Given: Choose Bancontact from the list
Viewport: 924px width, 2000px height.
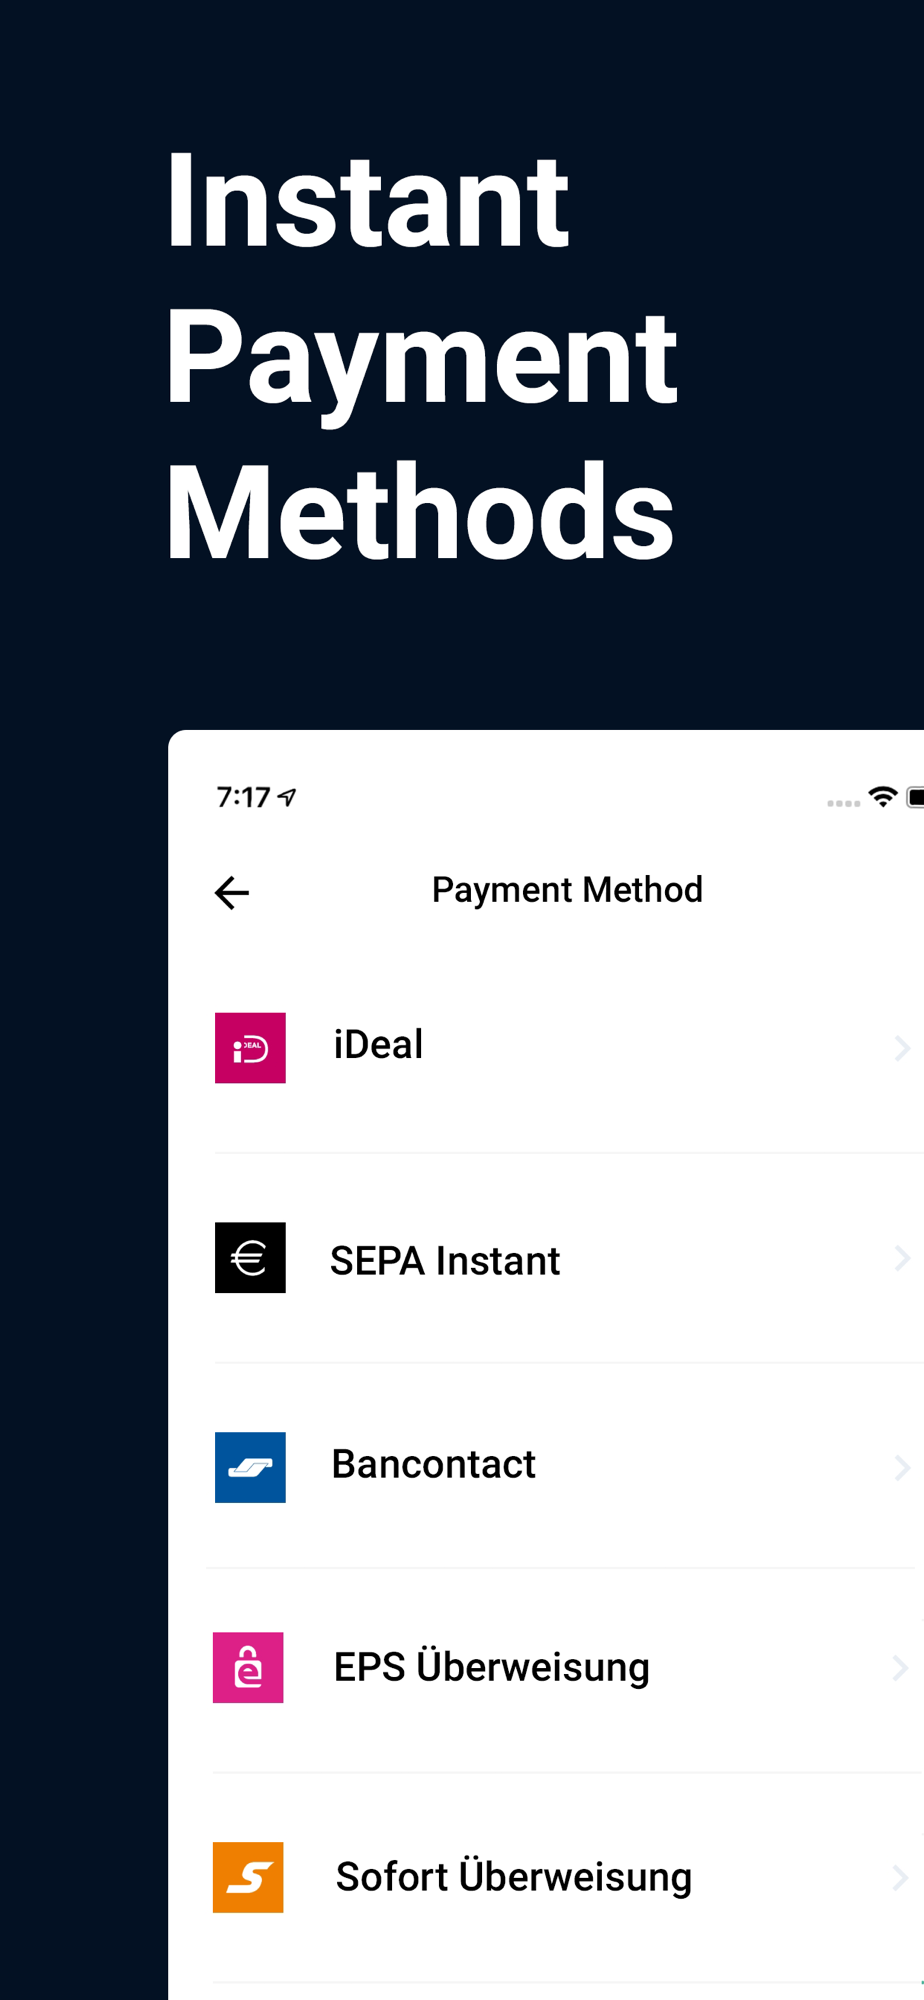Looking at the screenshot, I should [x=434, y=1464].
